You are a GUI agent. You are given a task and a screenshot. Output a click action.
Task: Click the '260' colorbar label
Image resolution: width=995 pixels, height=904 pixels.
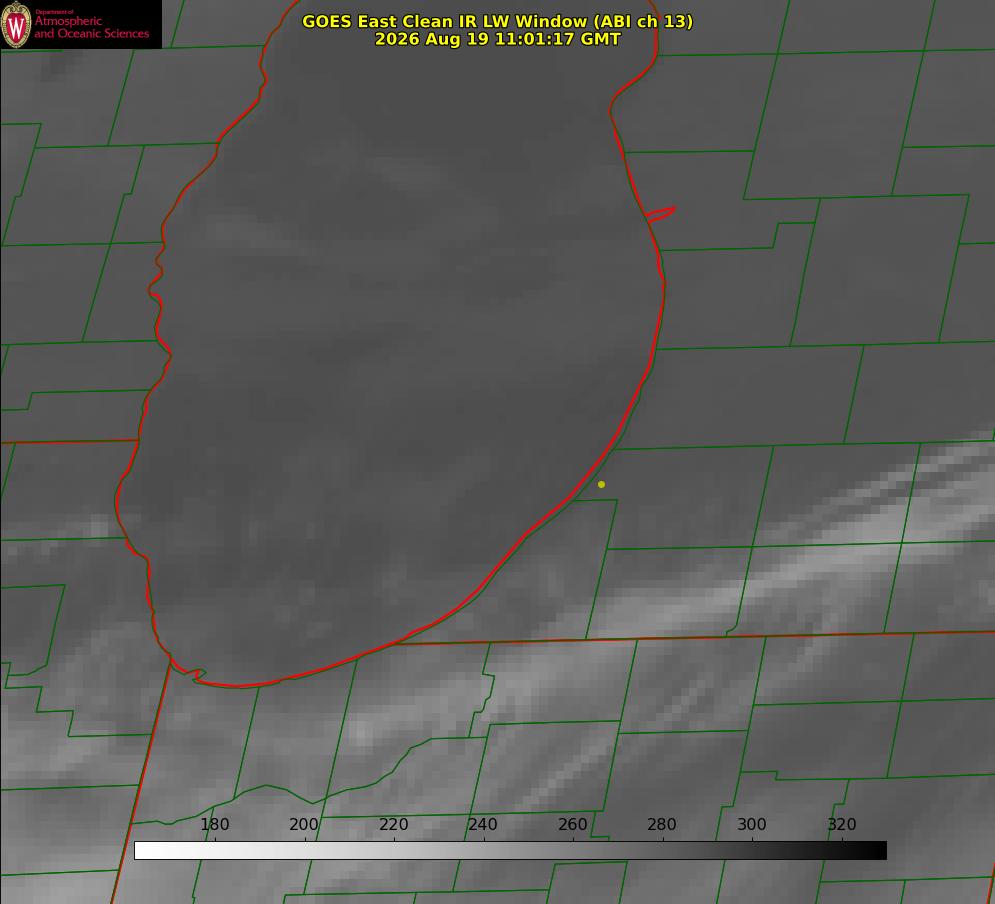pyautogui.click(x=572, y=824)
